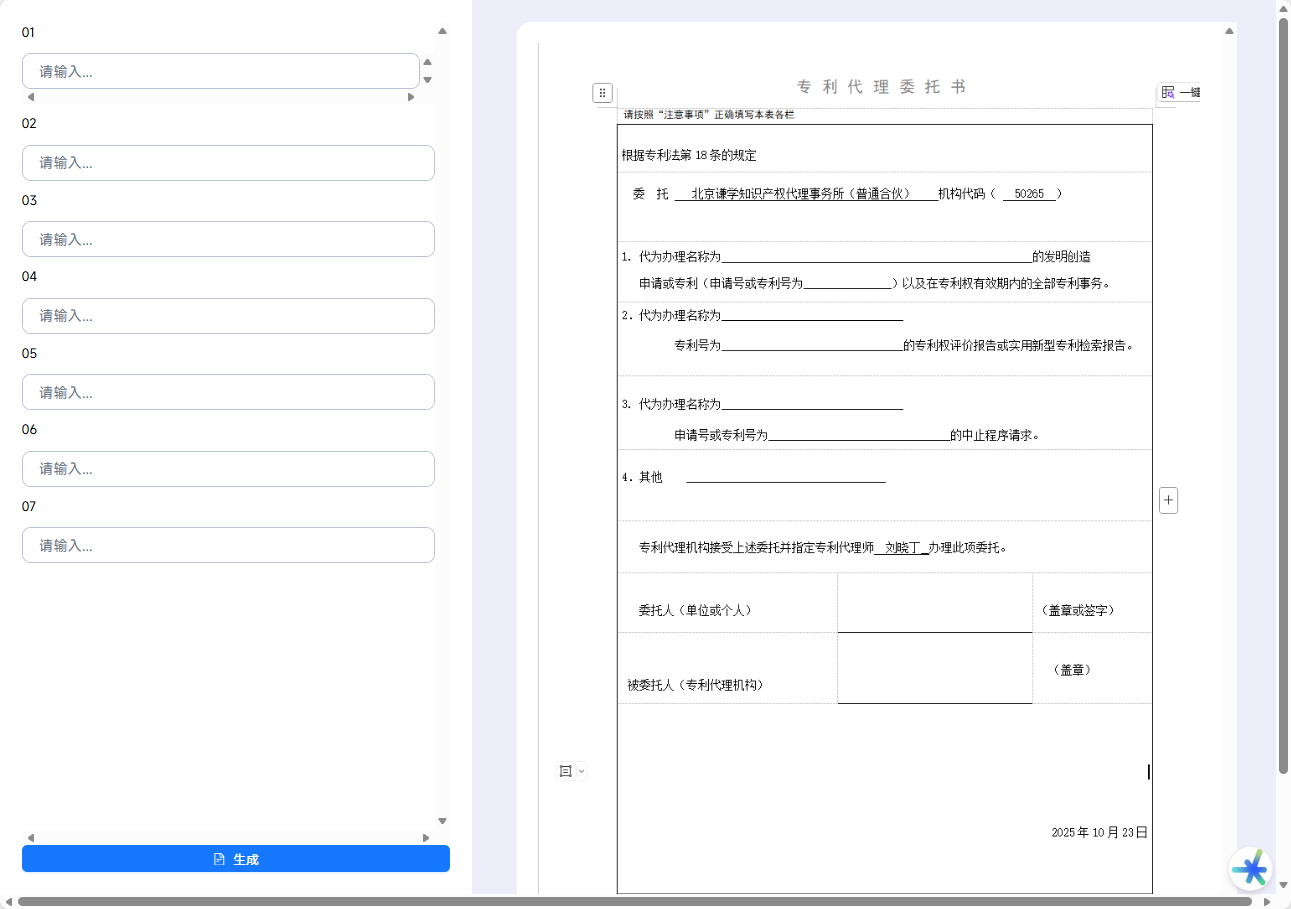Viewport: 1291px width, 909px height.
Task: Click the input field under label 07
Action: [228, 545]
